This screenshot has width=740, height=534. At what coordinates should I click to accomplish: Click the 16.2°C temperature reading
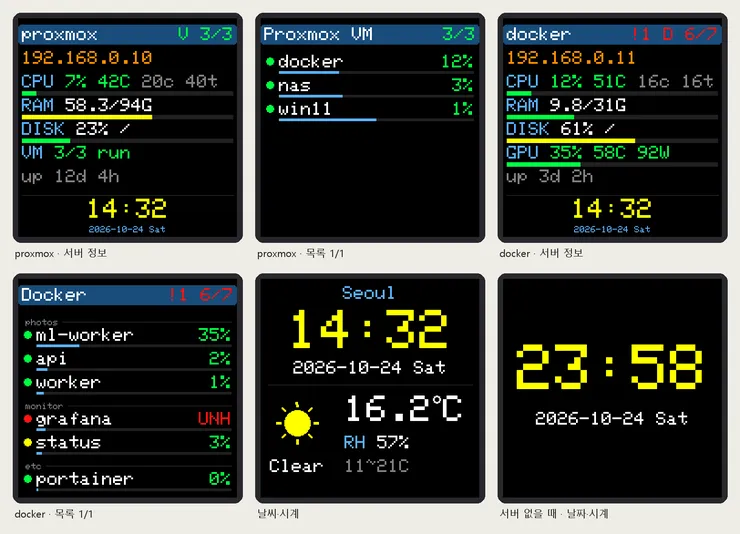tap(404, 409)
